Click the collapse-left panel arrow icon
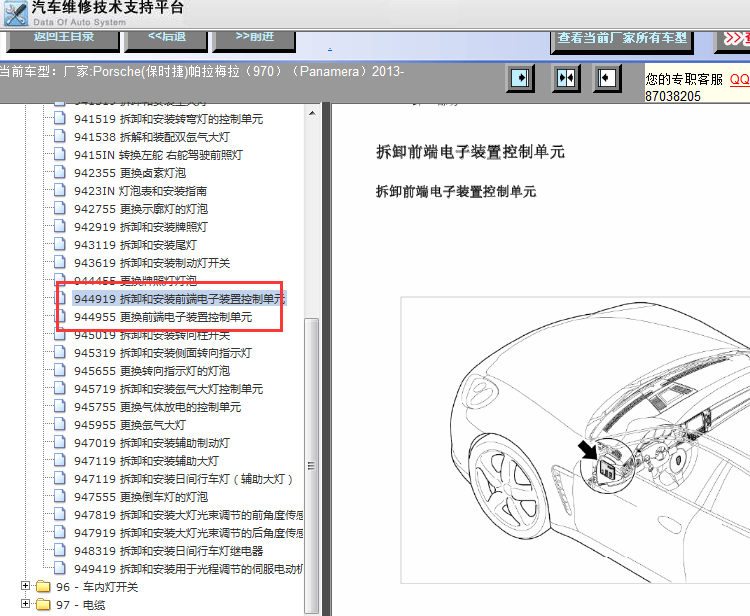Screen dimensions: 750x616 (x=607, y=77)
